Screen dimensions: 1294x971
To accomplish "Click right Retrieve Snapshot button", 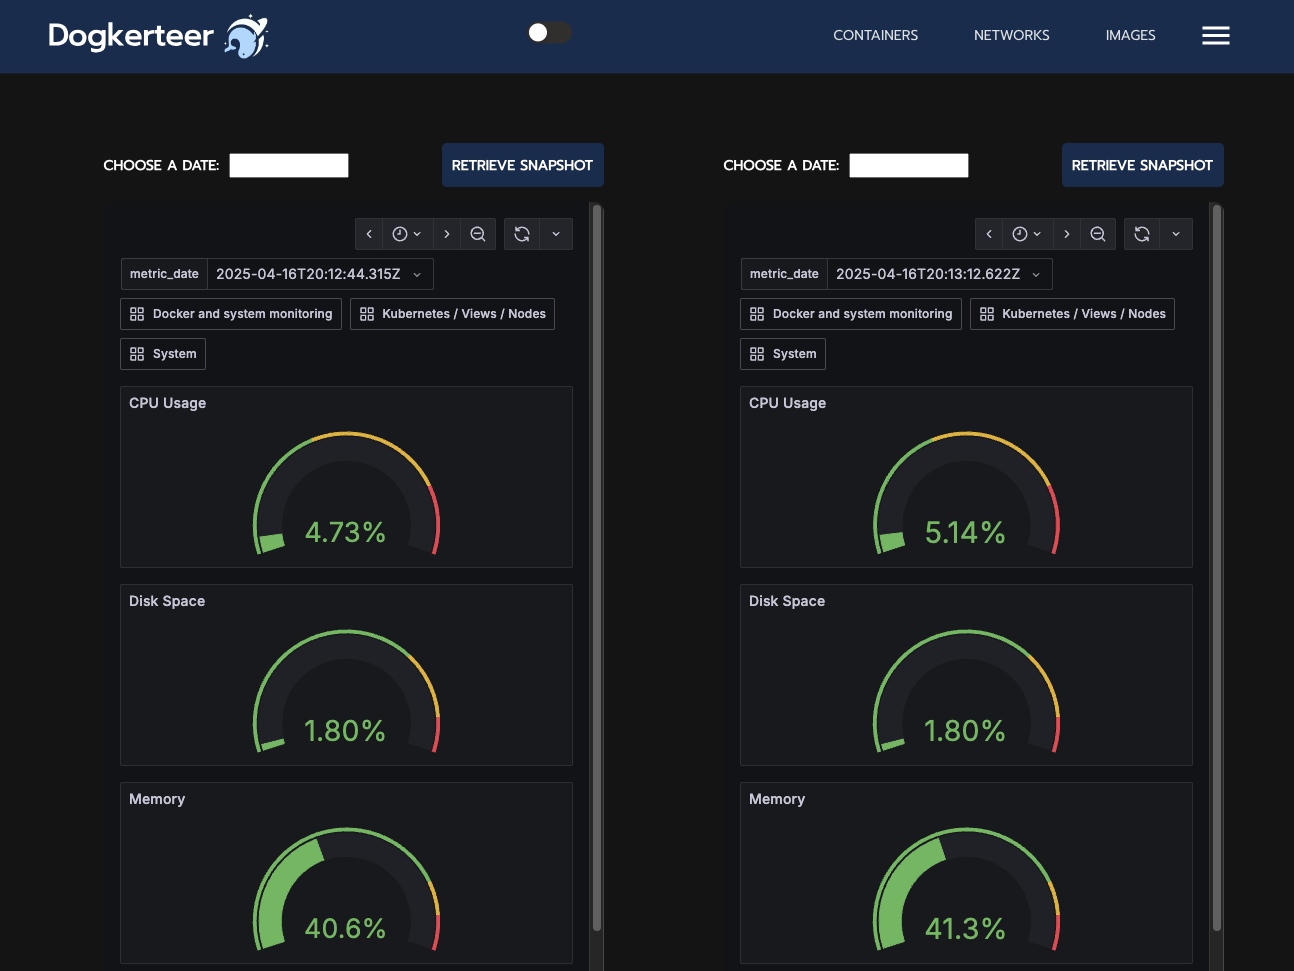I will point(1142,165).
